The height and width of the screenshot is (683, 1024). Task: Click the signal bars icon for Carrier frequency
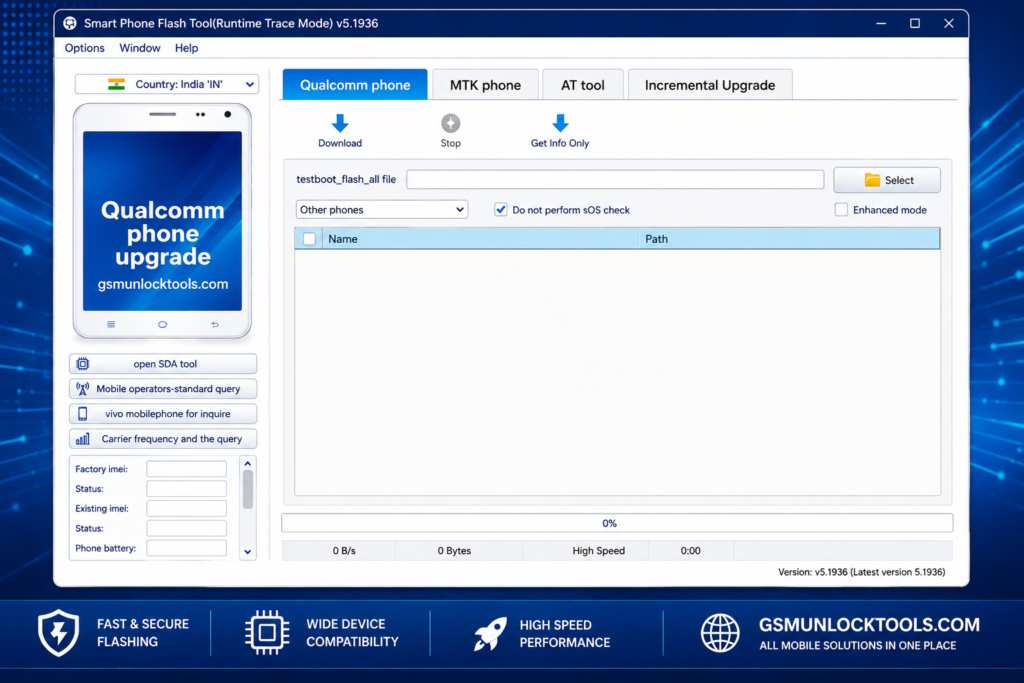[83, 439]
